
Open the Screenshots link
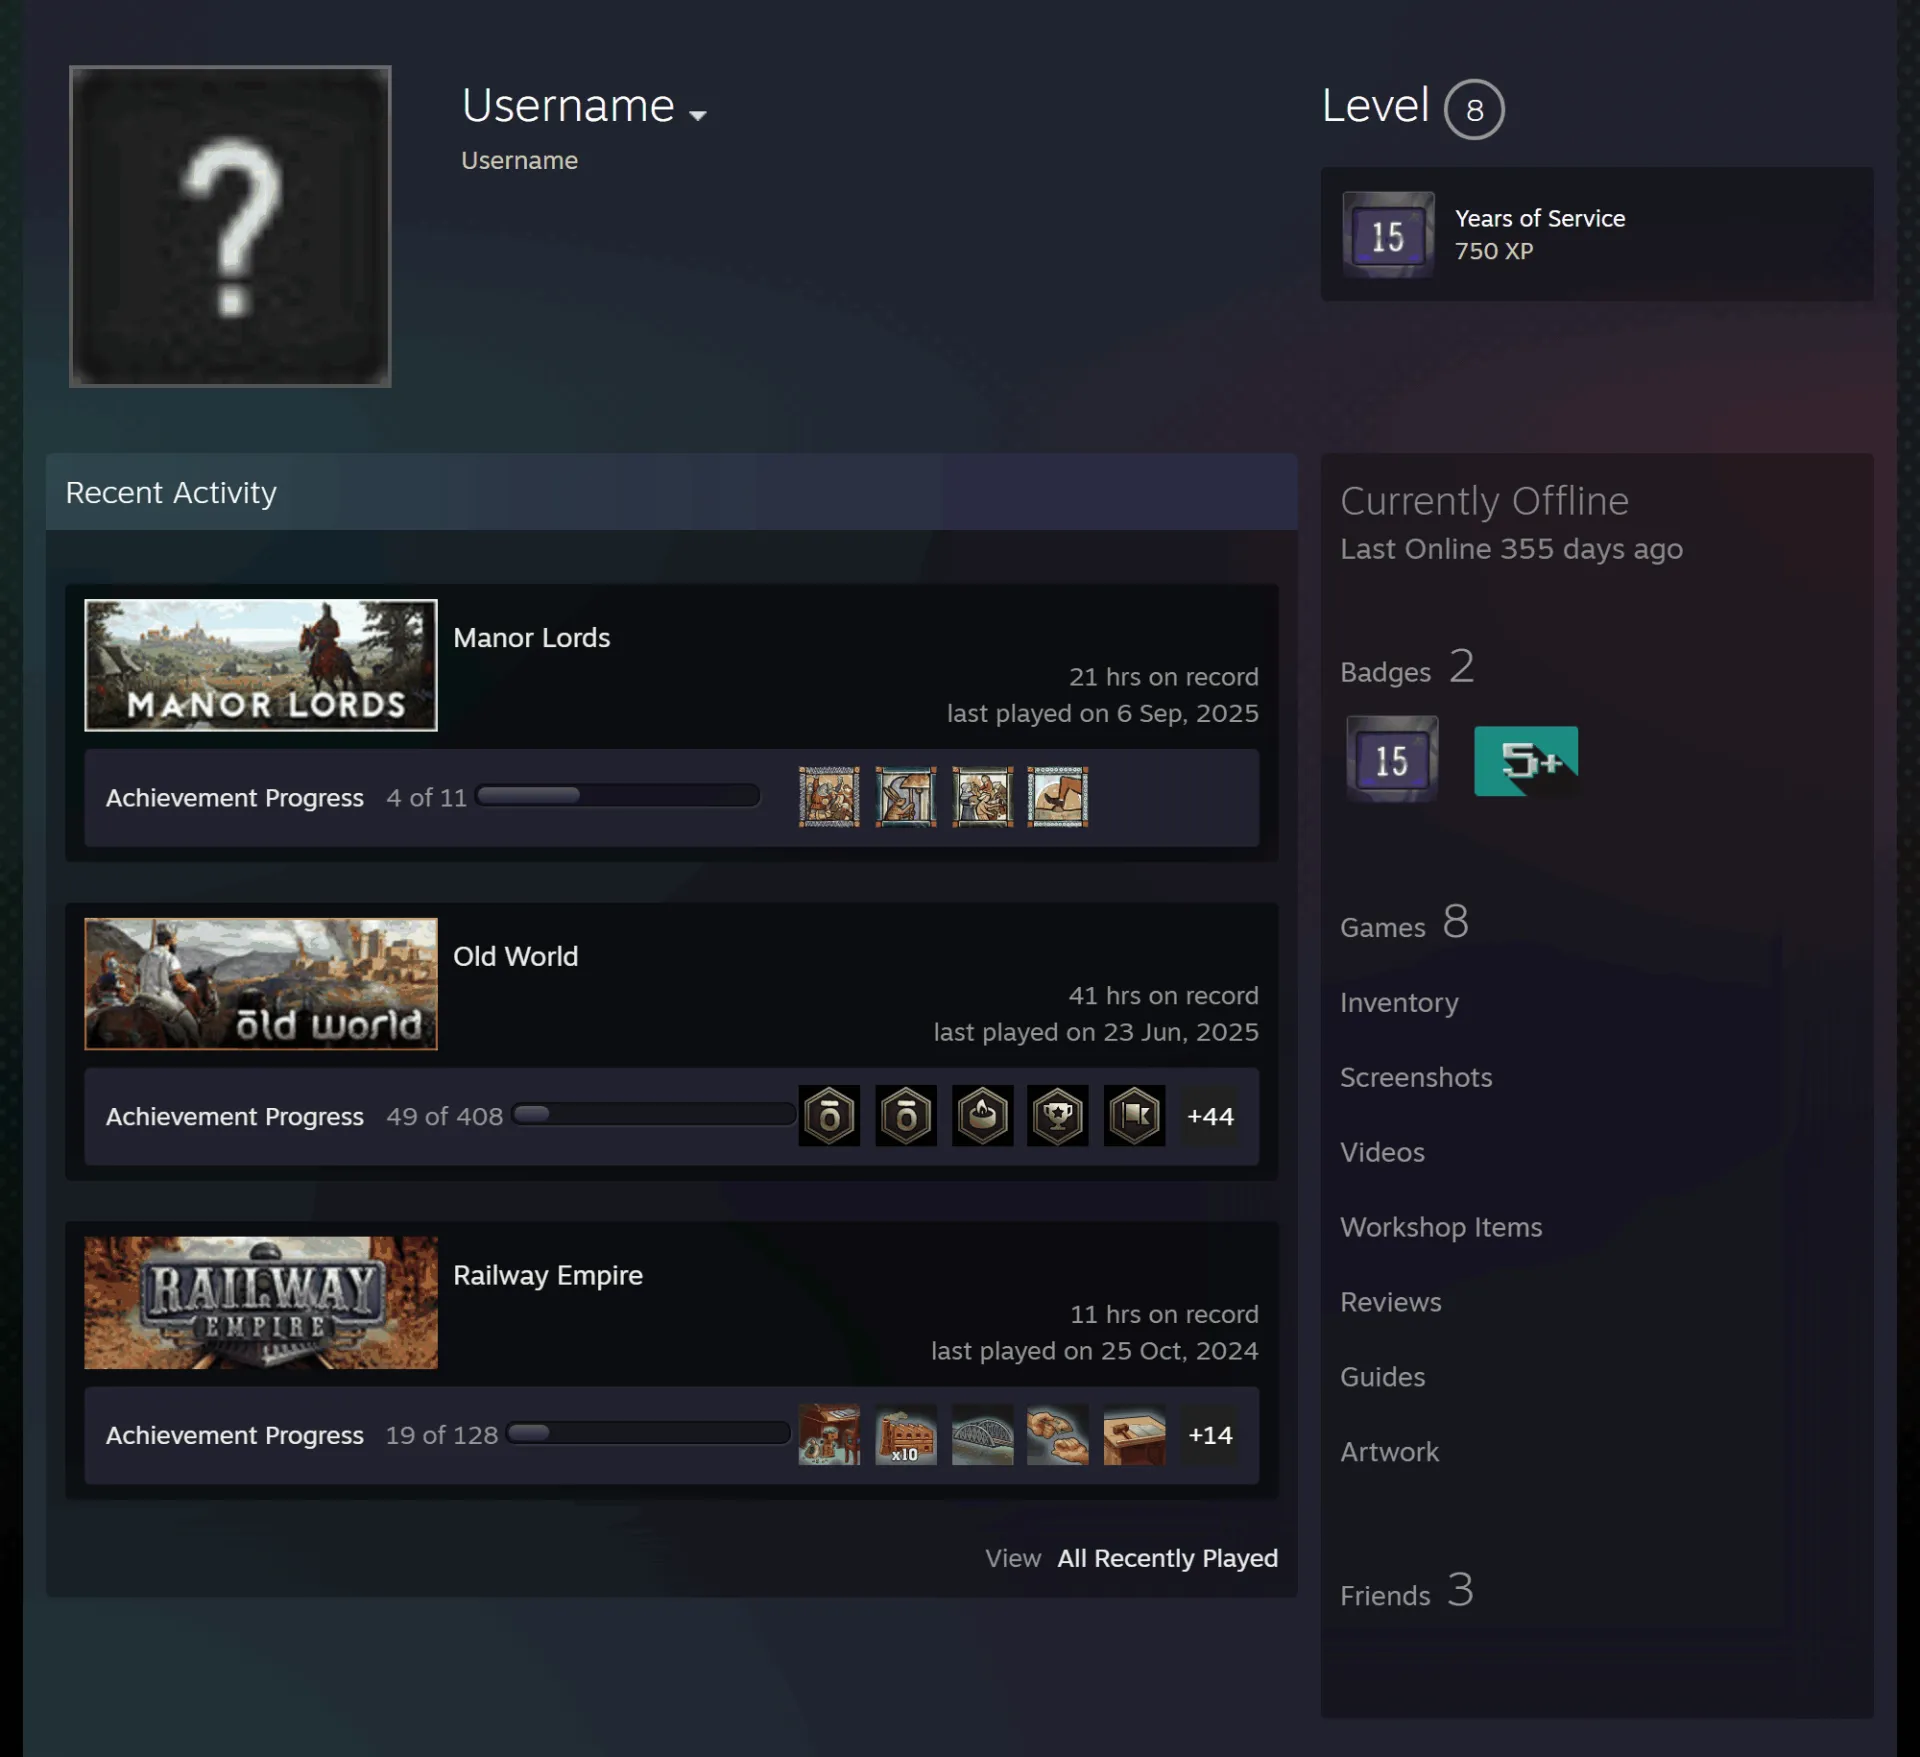(x=1416, y=1077)
